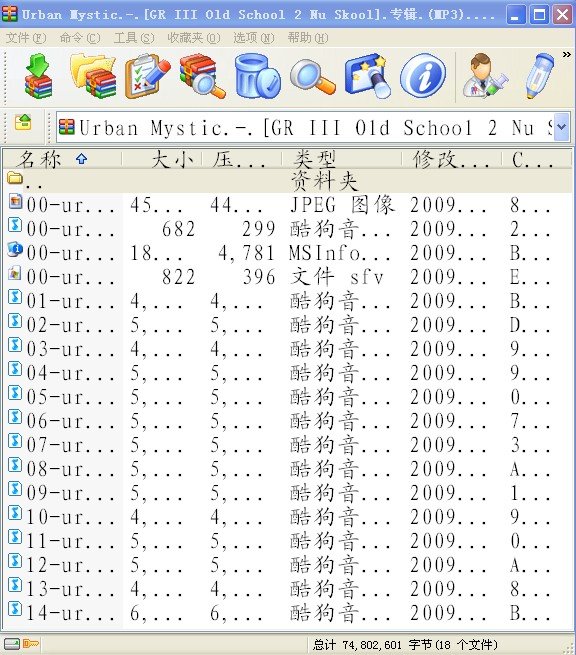Click the Comment pencil icon
This screenshot has height=655, width=576.
point(539,76)
